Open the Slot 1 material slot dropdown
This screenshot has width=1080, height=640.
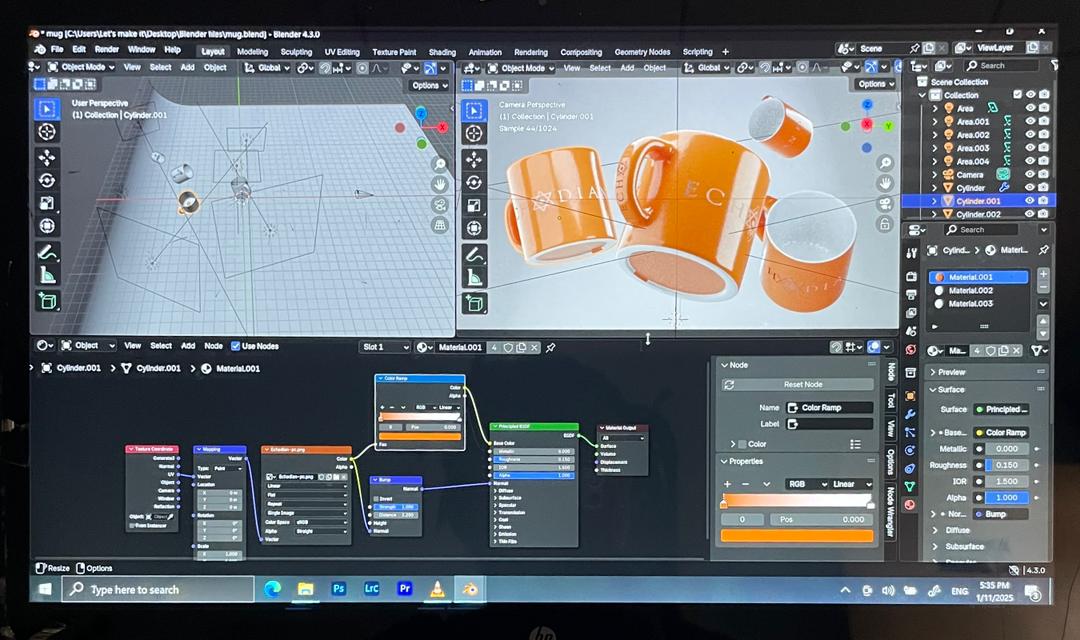coord(386,347)
